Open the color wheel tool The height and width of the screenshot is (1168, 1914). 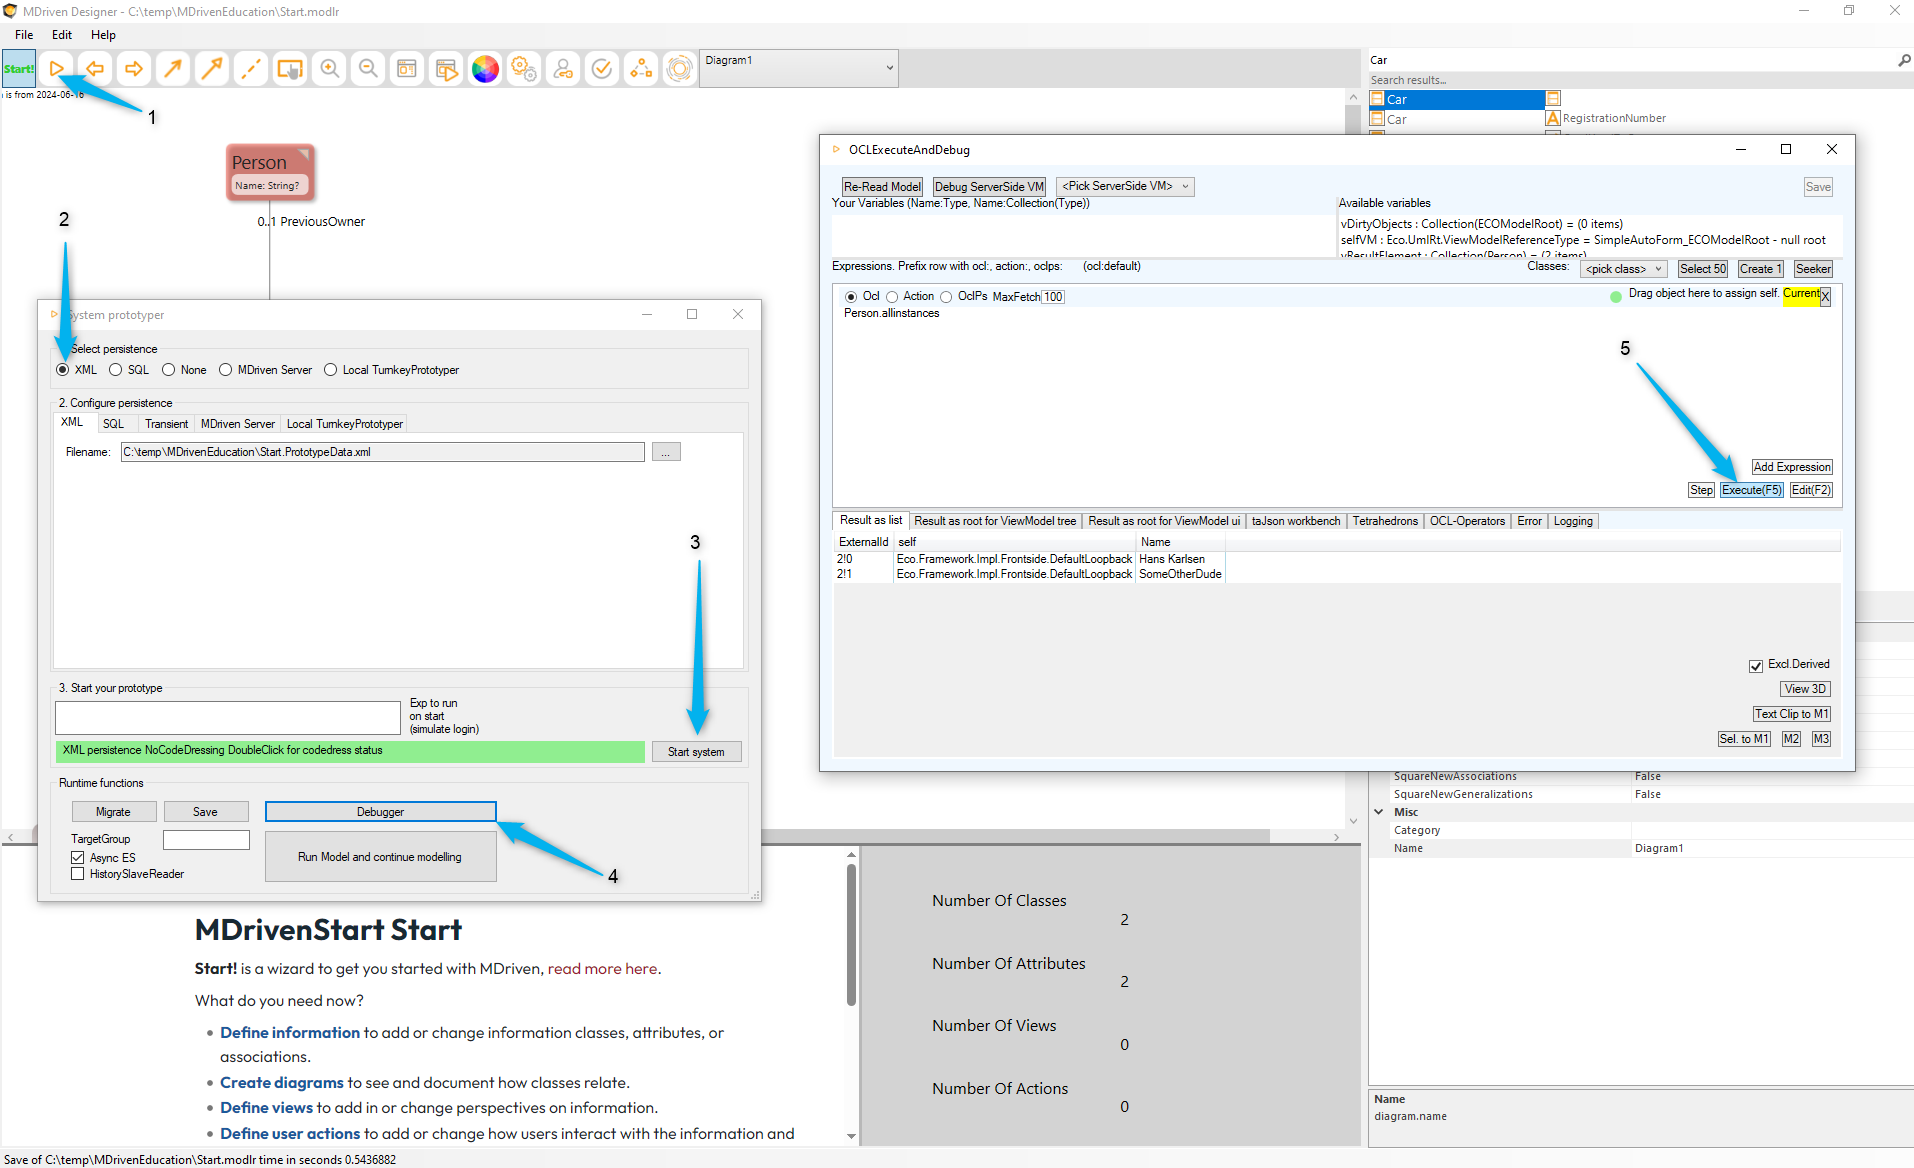point(485,69)
